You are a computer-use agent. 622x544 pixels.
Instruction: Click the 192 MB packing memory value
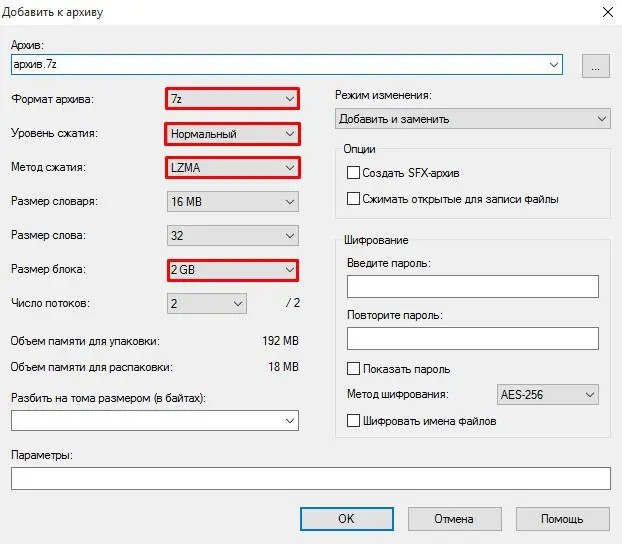tap(280, 341)
